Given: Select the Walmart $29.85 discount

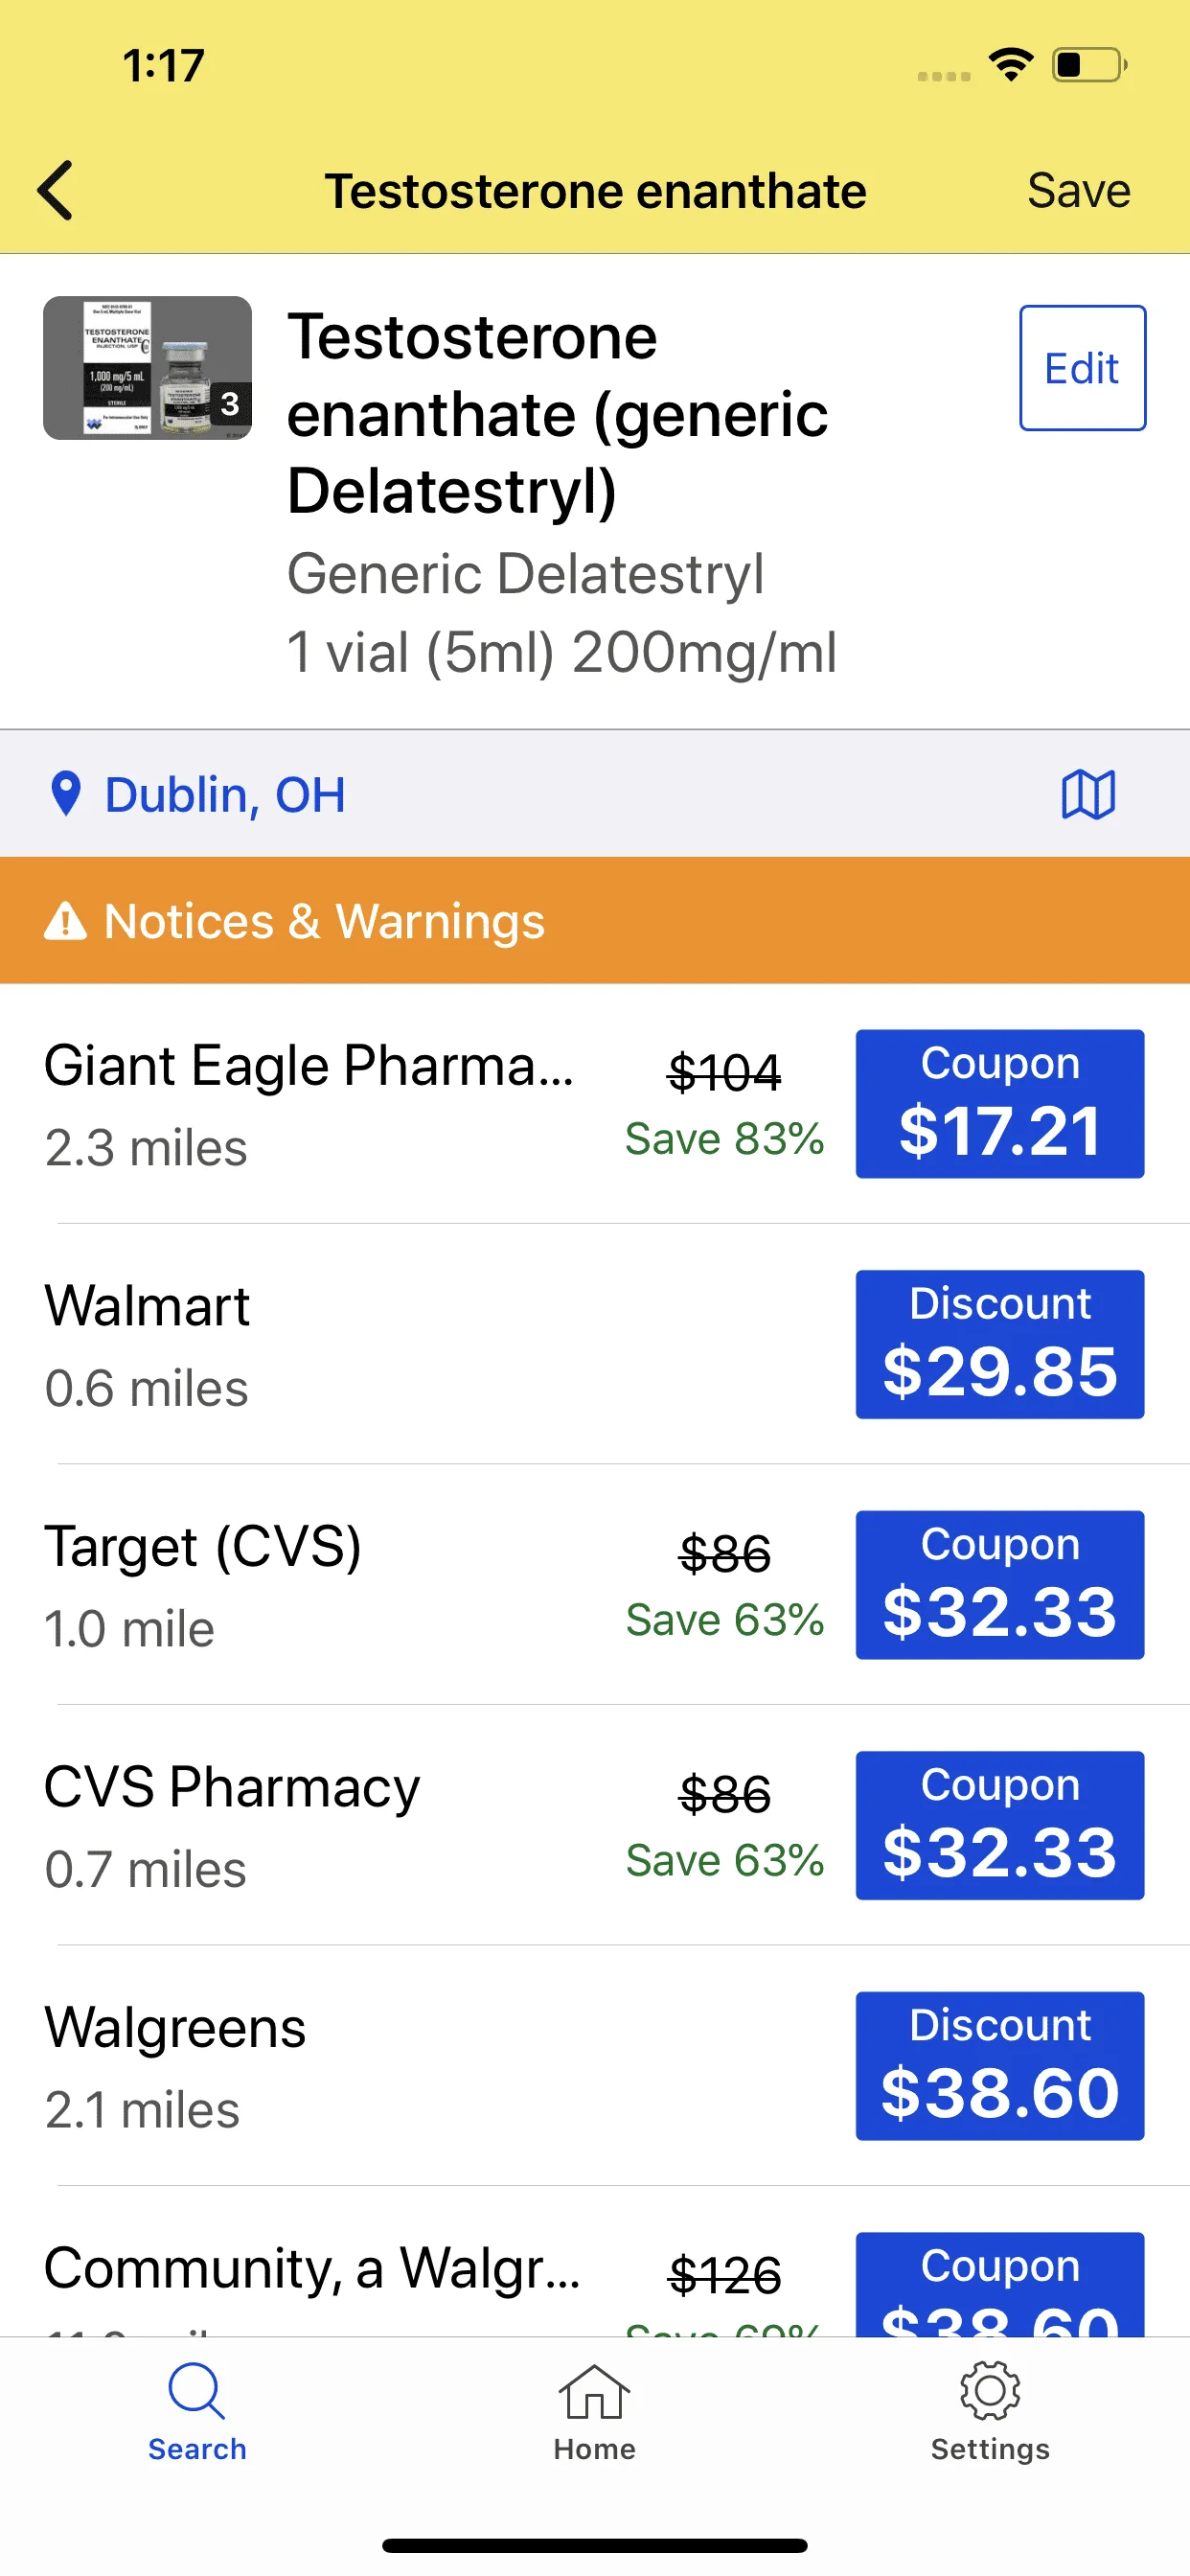Looking at the screenshot, I should [1000, 1344].
